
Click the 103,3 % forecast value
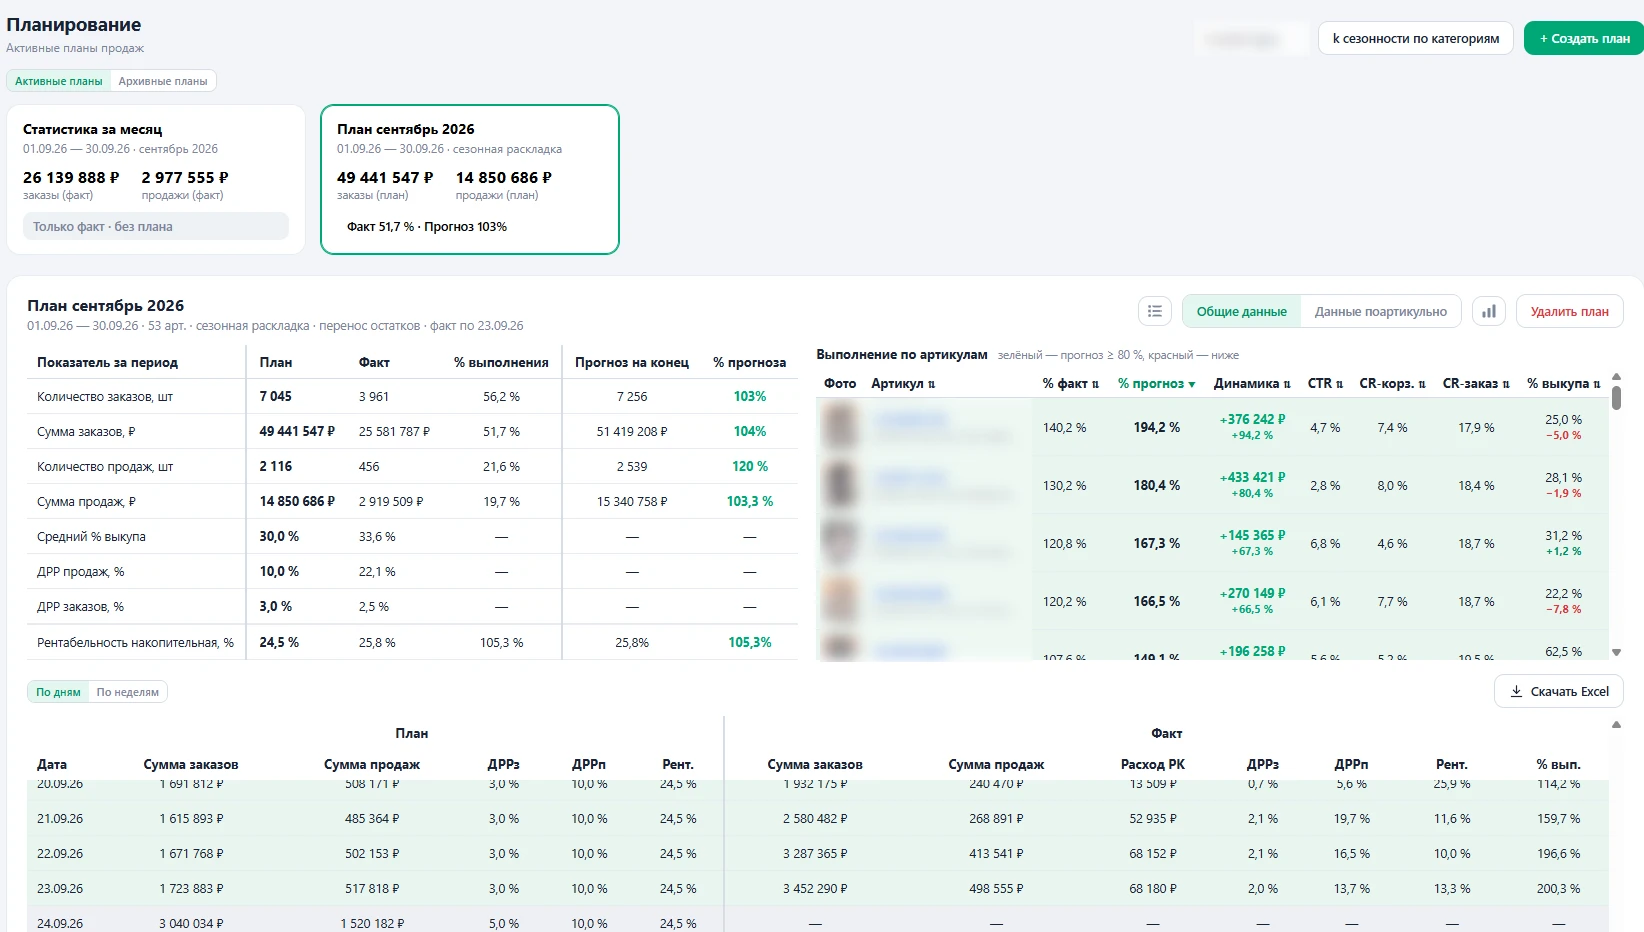pos(750,501)
